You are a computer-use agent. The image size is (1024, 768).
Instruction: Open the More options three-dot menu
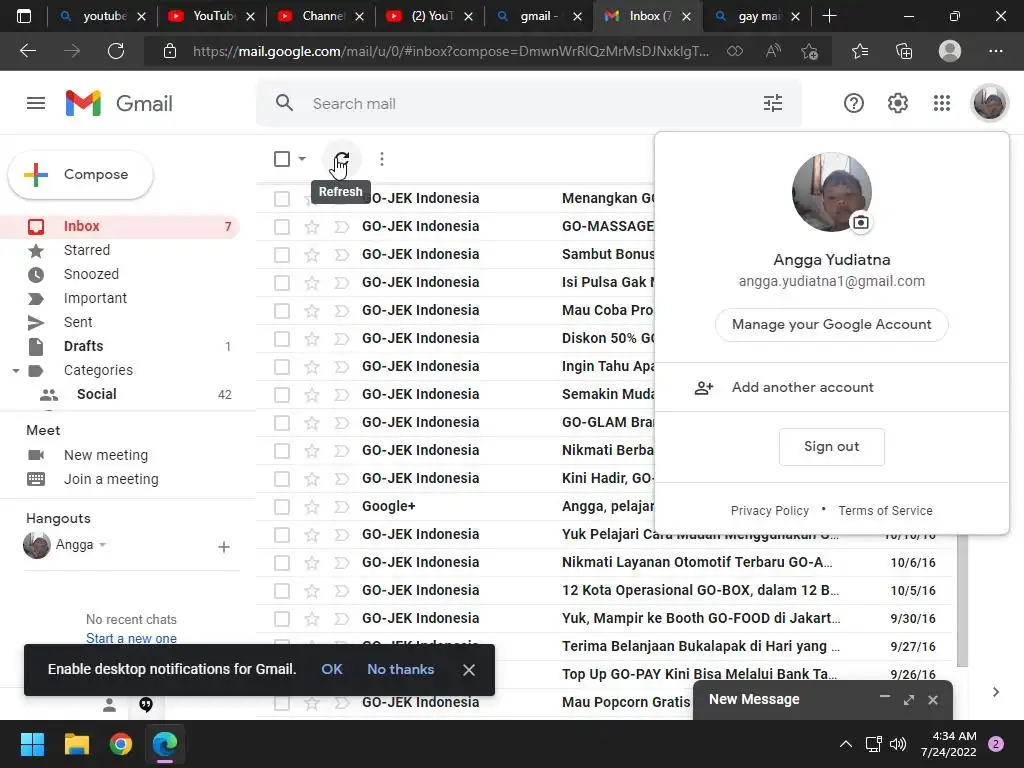tap(382, 159)
